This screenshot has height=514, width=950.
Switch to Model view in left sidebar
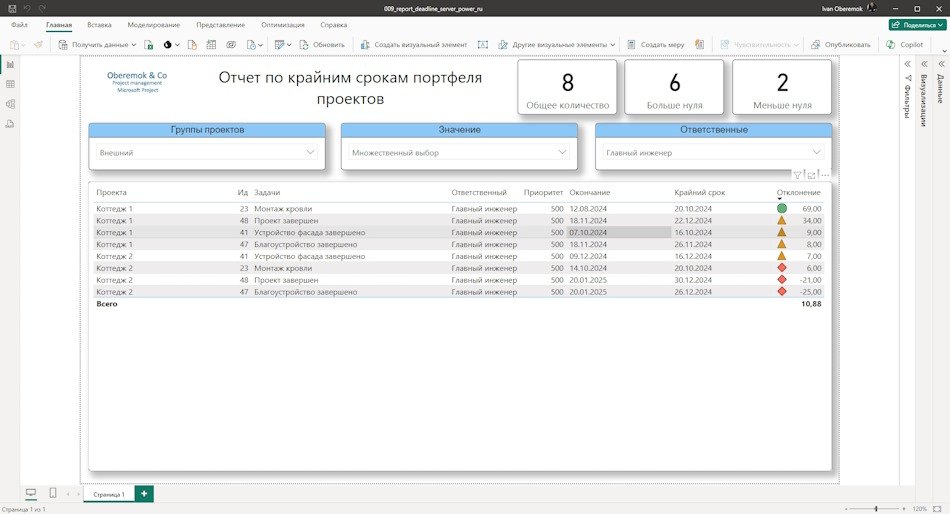10,104
